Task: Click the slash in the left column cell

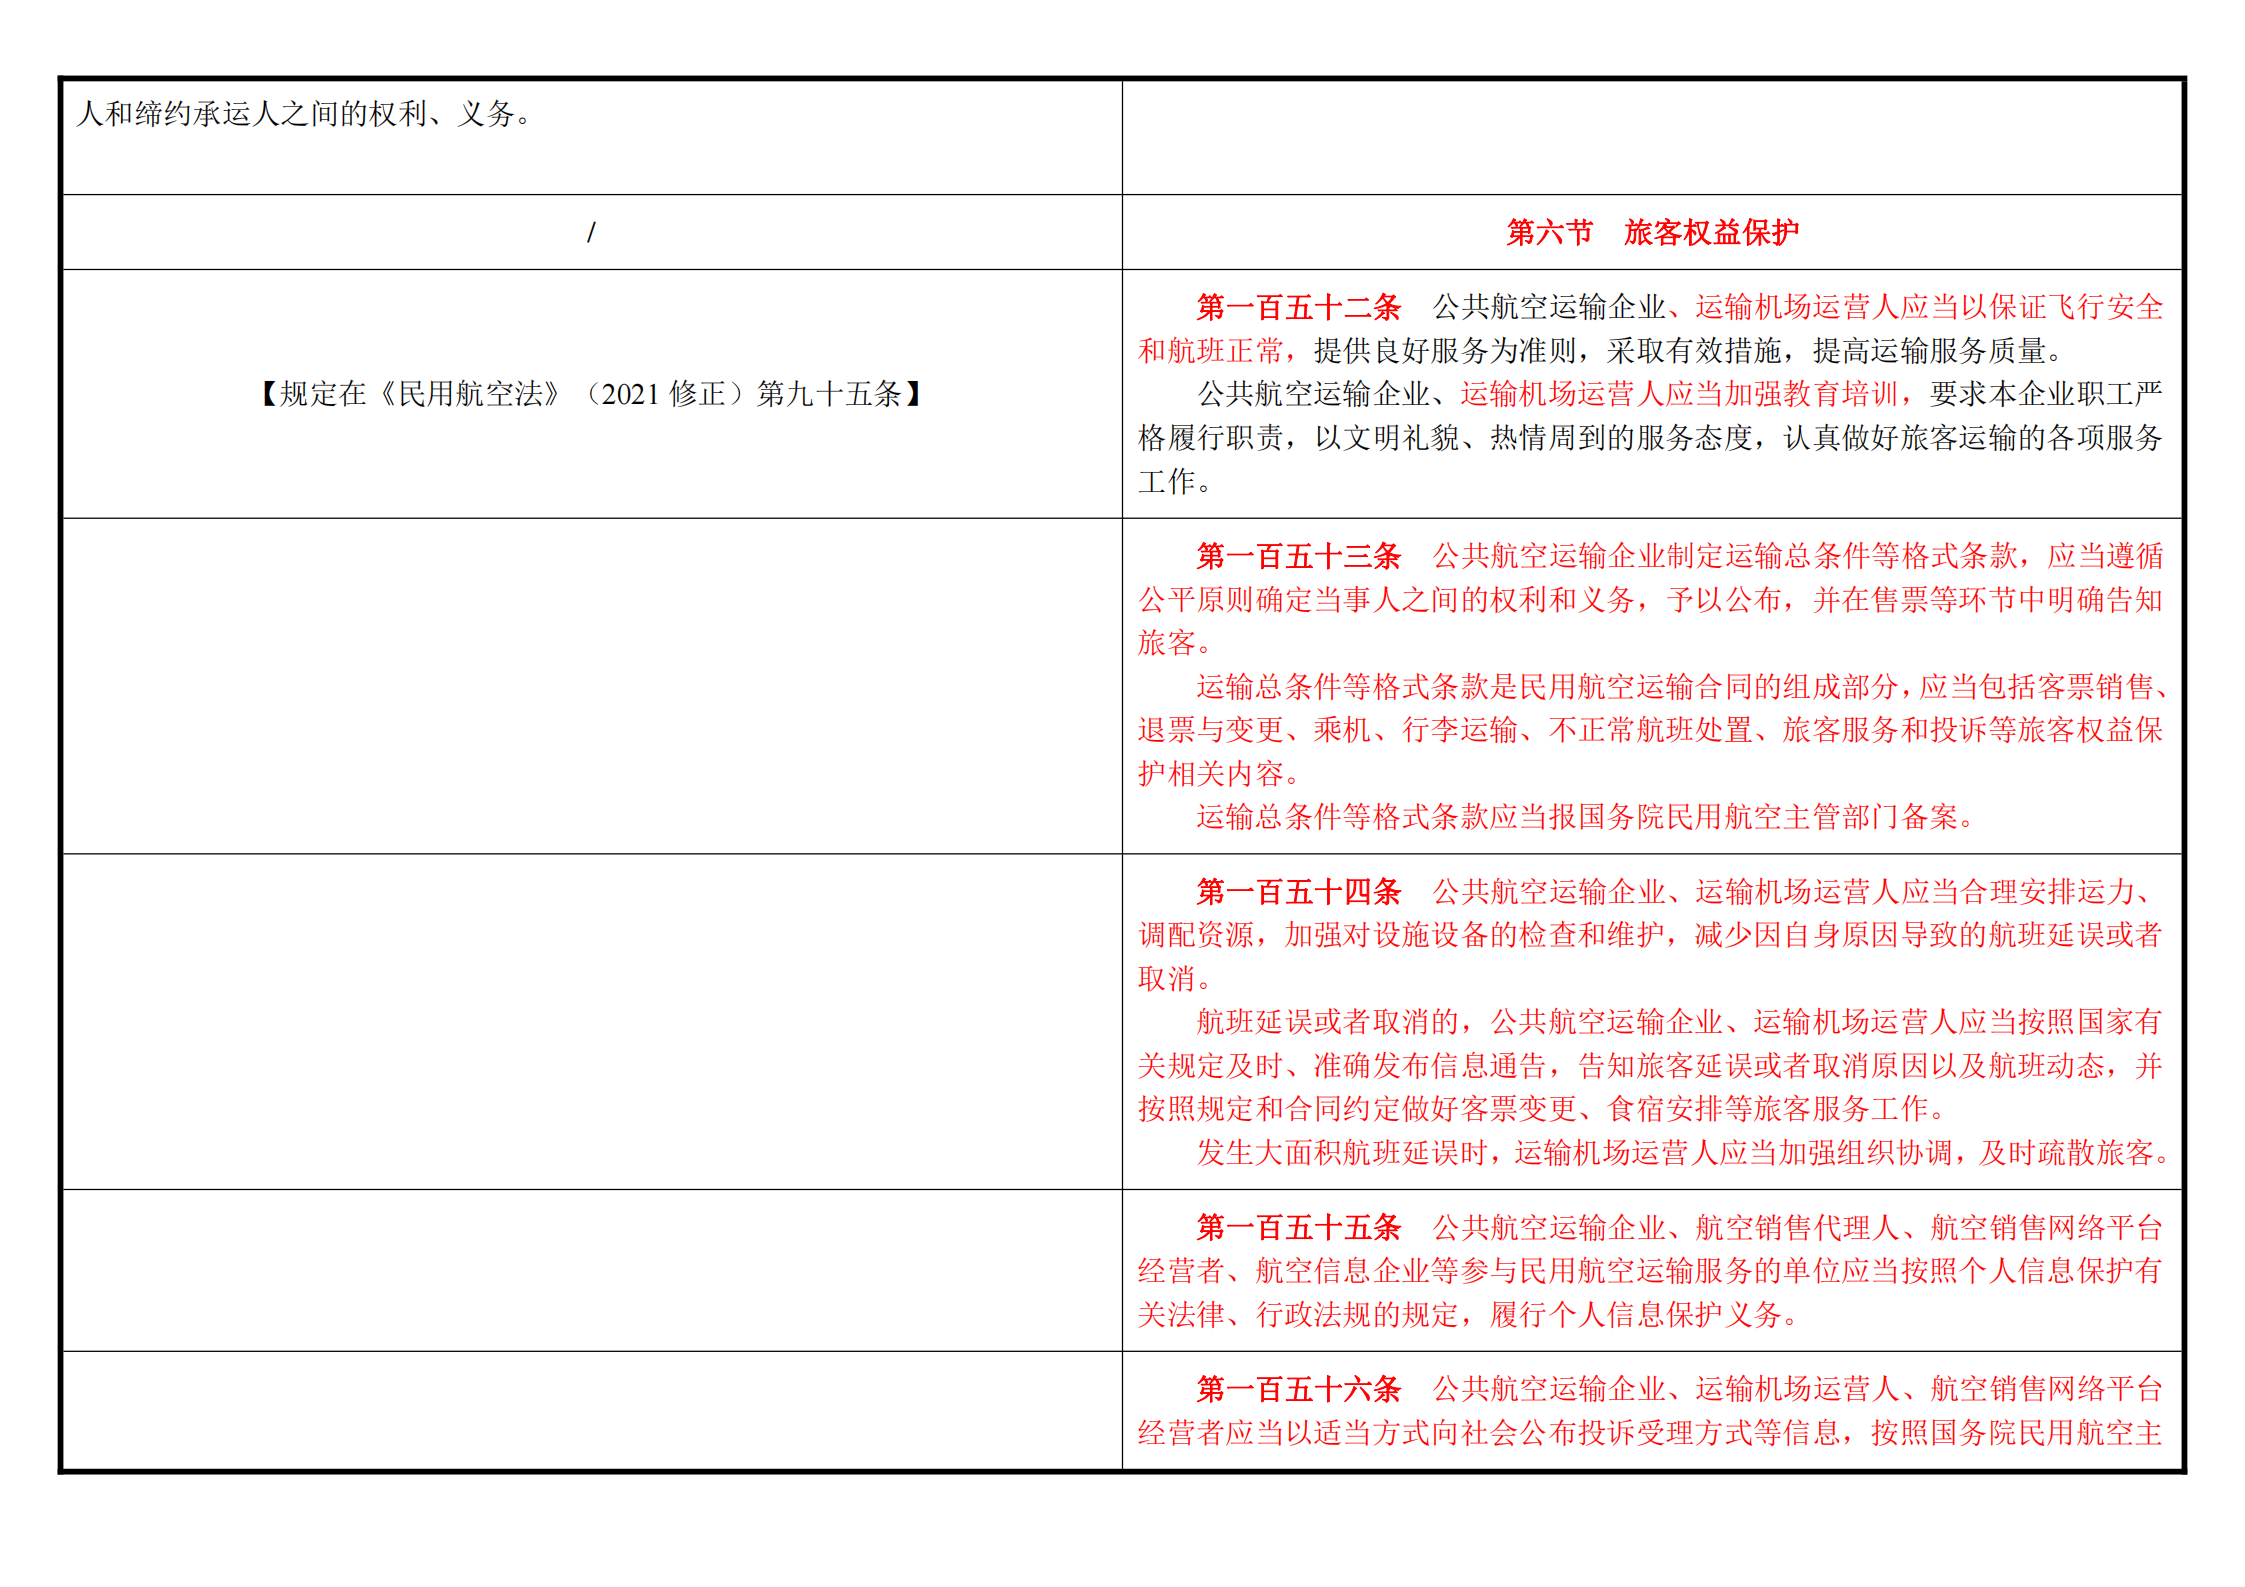Action: tap(591, 232)
